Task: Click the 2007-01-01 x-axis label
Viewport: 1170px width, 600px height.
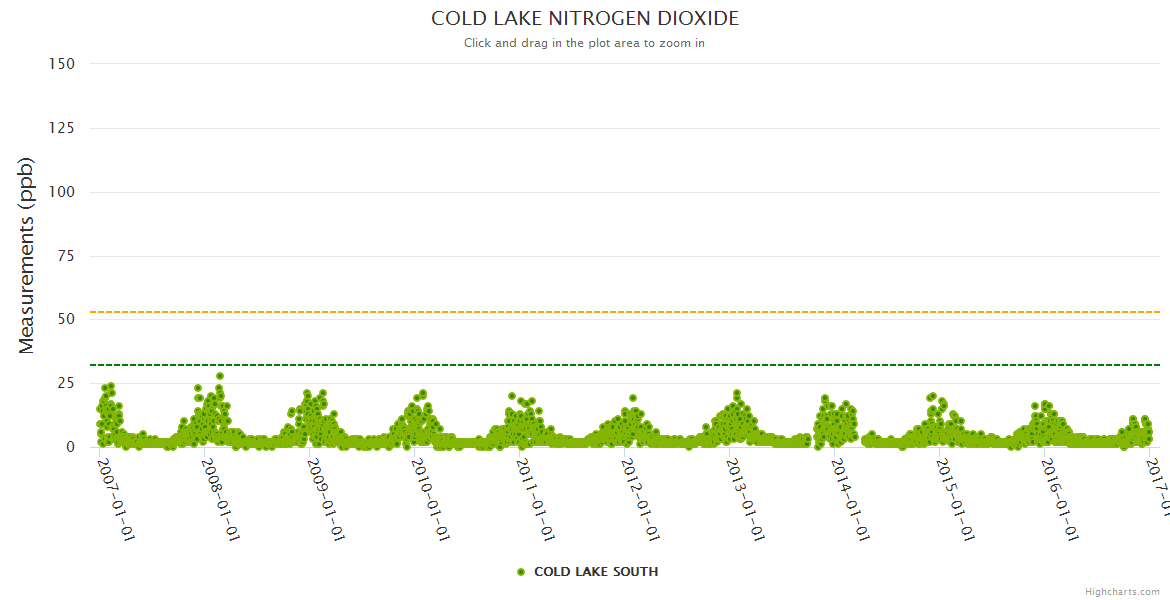Action: (x=116, y=499)
